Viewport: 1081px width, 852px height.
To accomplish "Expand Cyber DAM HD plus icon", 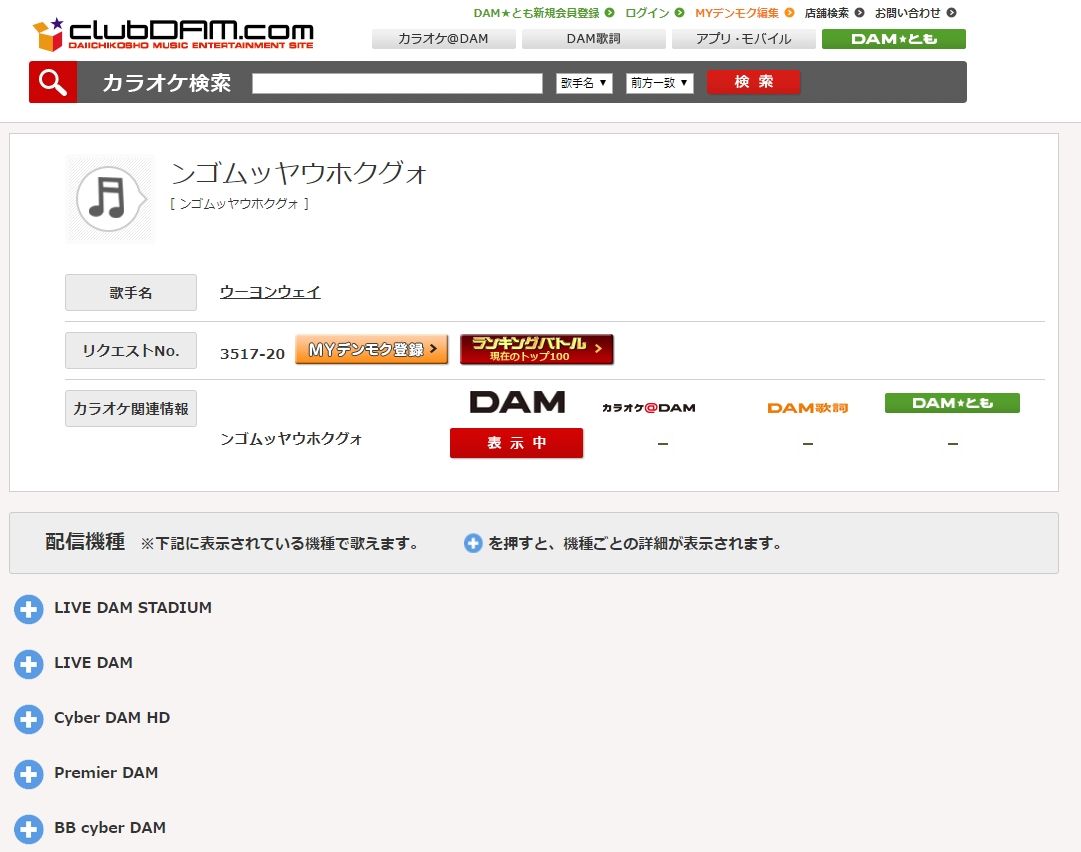I will point(28,719).
